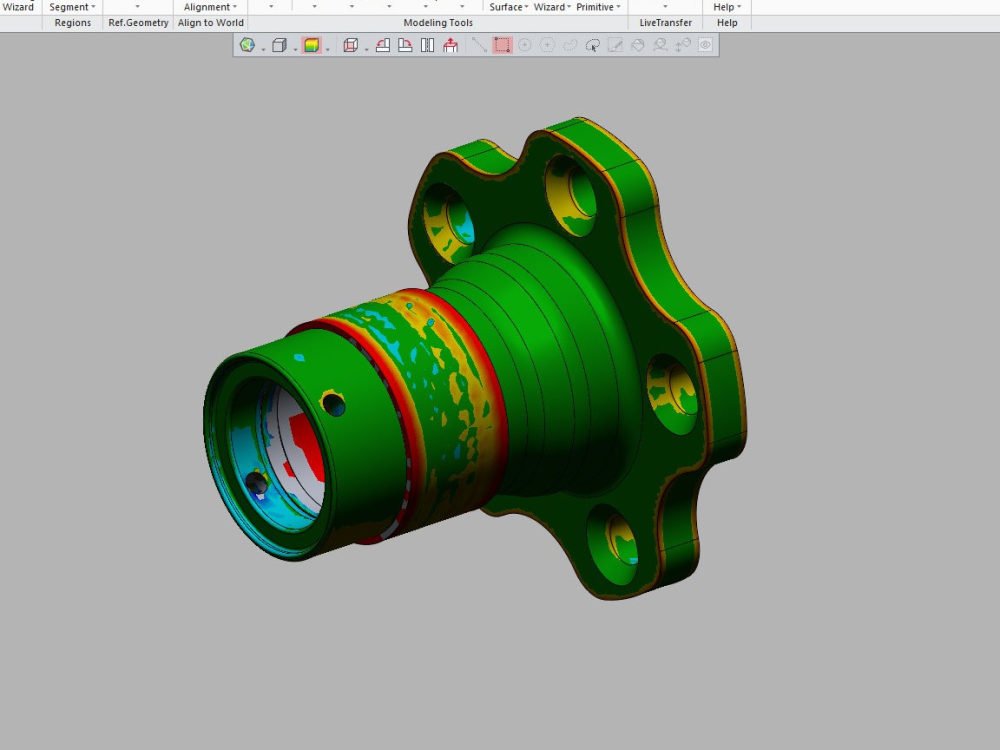Open the Primitive dropdown

598,7
